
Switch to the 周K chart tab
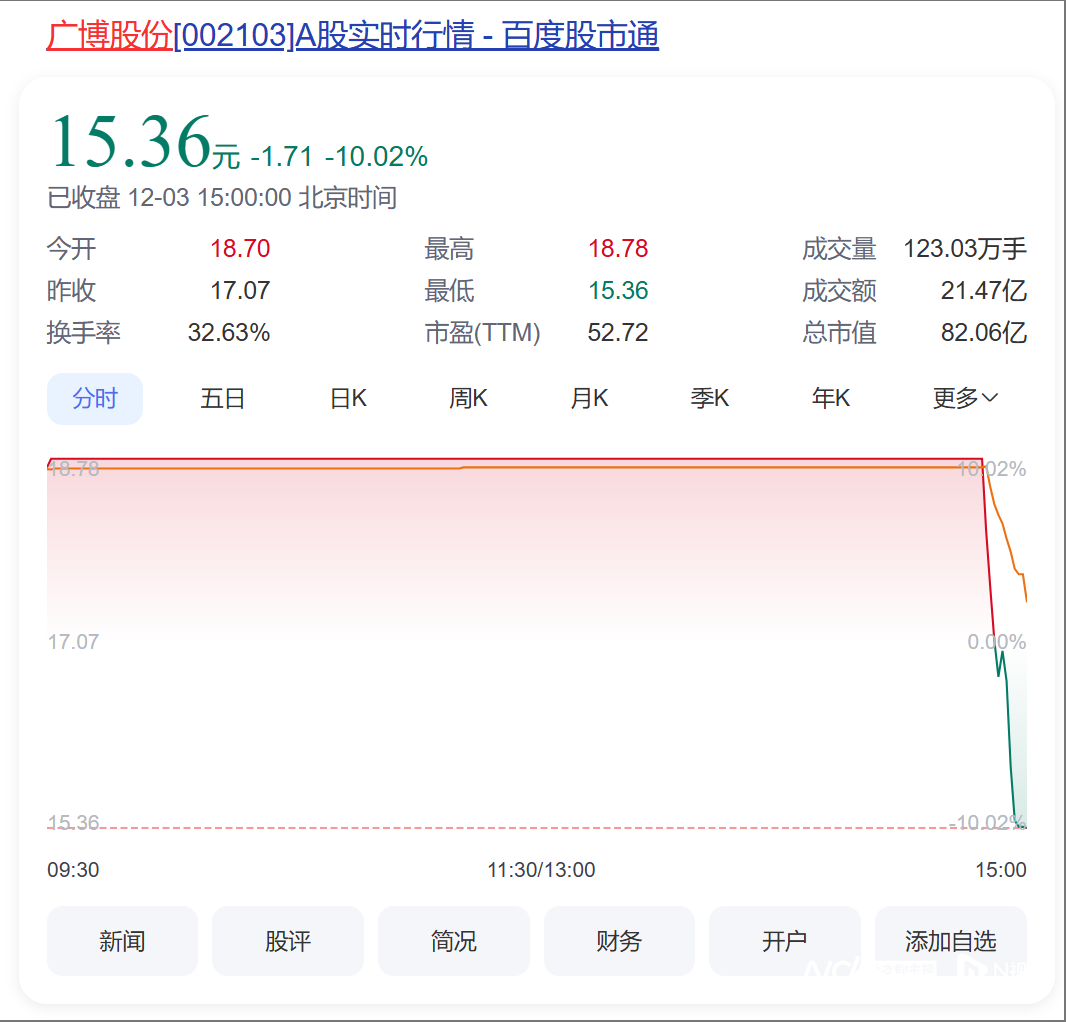(468, 397)
